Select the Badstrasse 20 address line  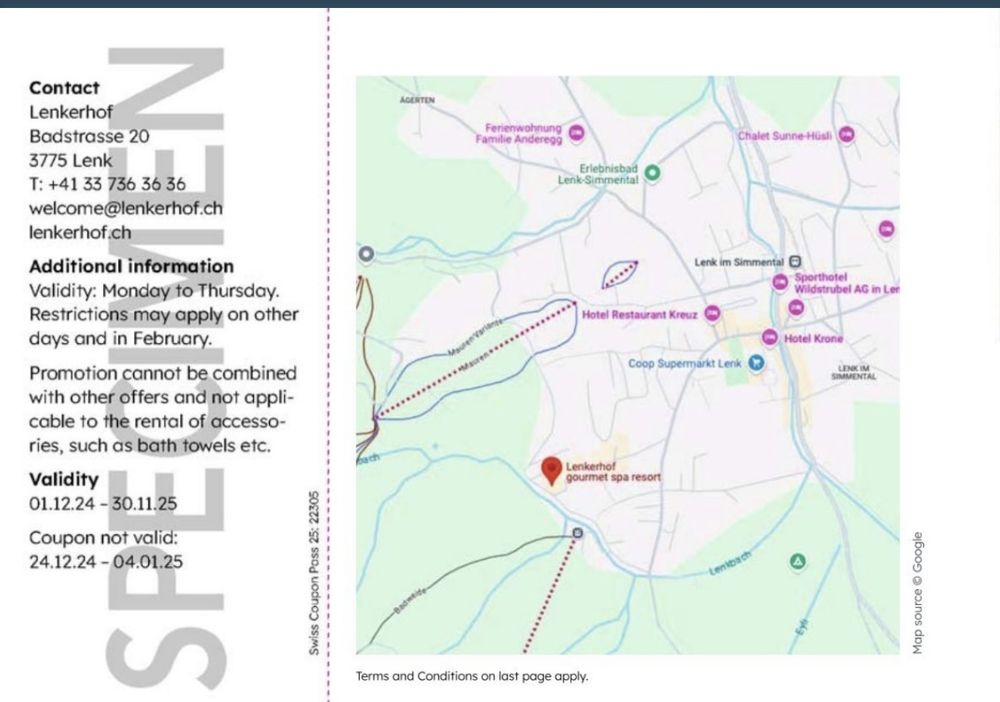click(x=89, y=136)
